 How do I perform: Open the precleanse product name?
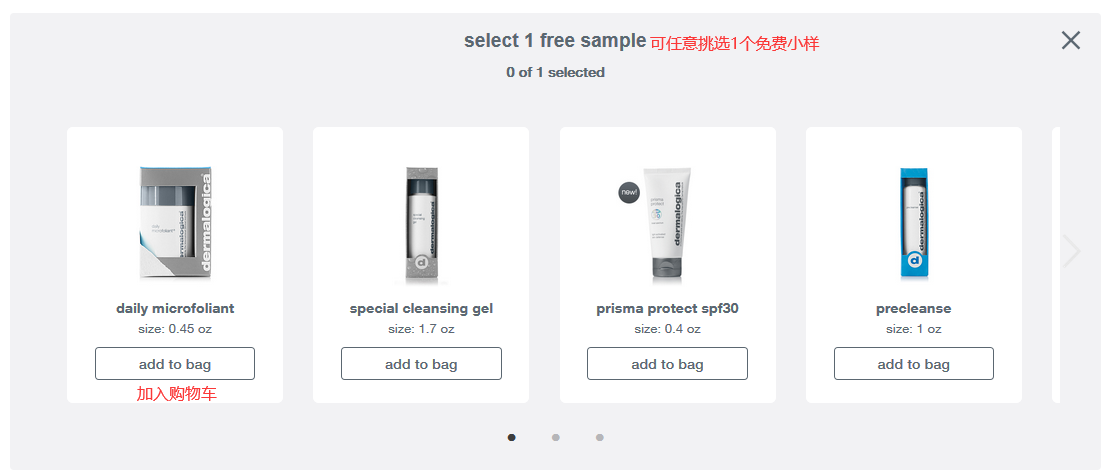click(x=913, y=308)
